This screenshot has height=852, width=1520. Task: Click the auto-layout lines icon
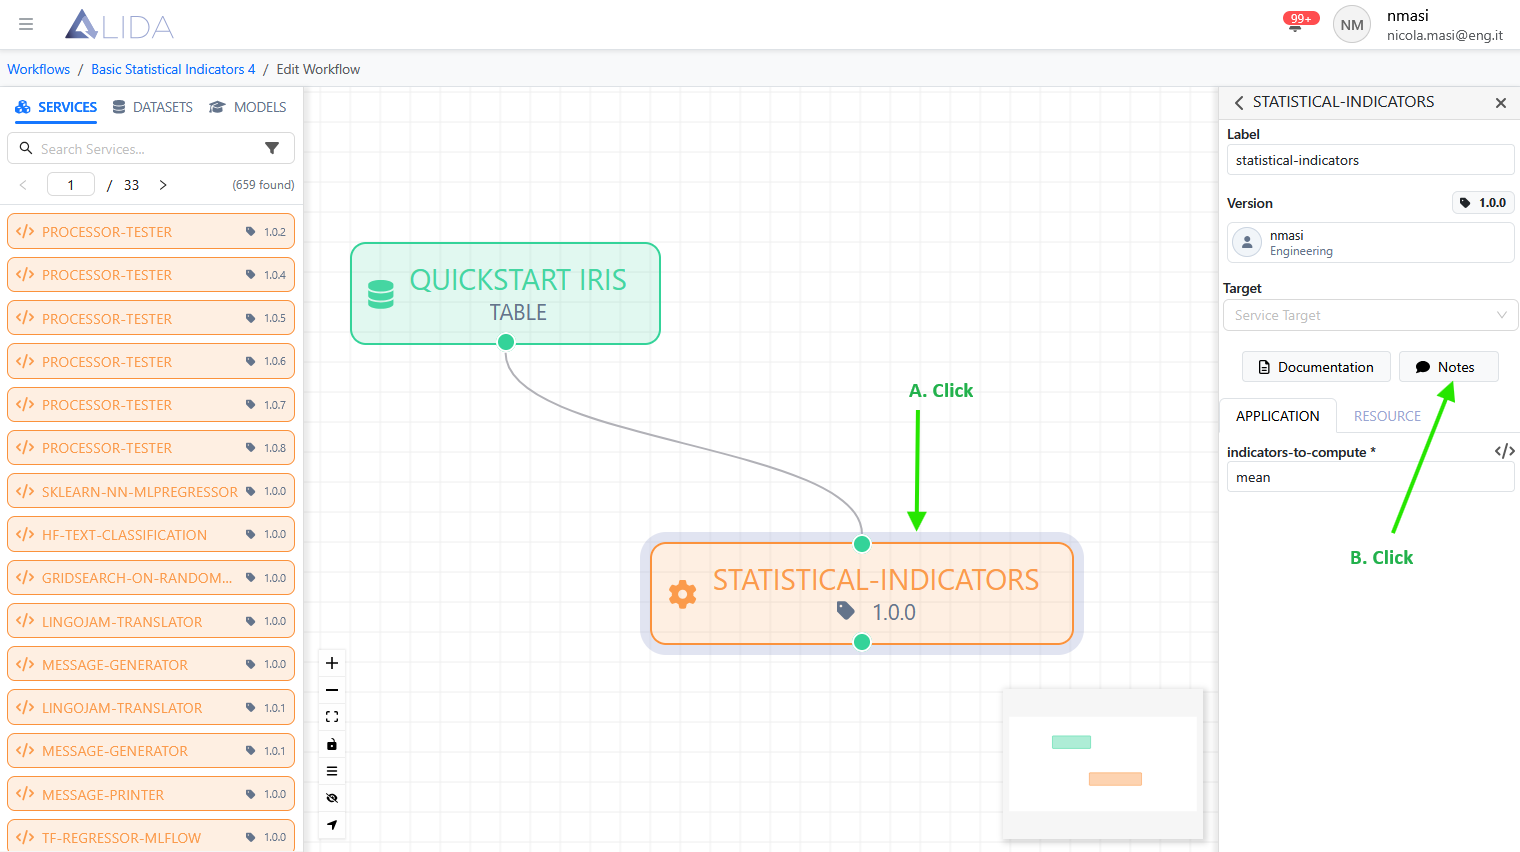click(x=332, y=771)
